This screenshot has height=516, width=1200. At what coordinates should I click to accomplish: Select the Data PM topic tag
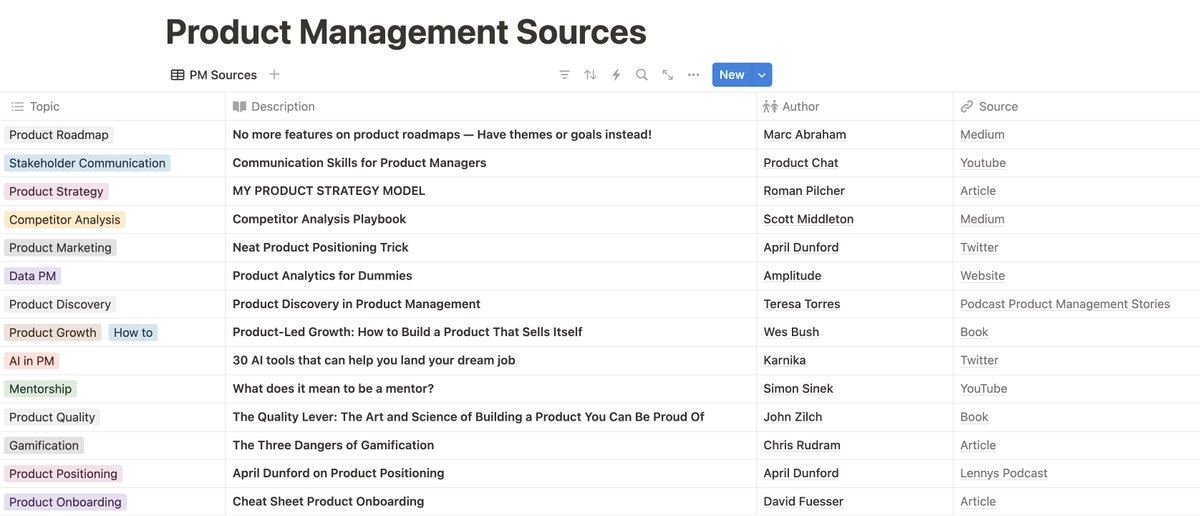35,276
